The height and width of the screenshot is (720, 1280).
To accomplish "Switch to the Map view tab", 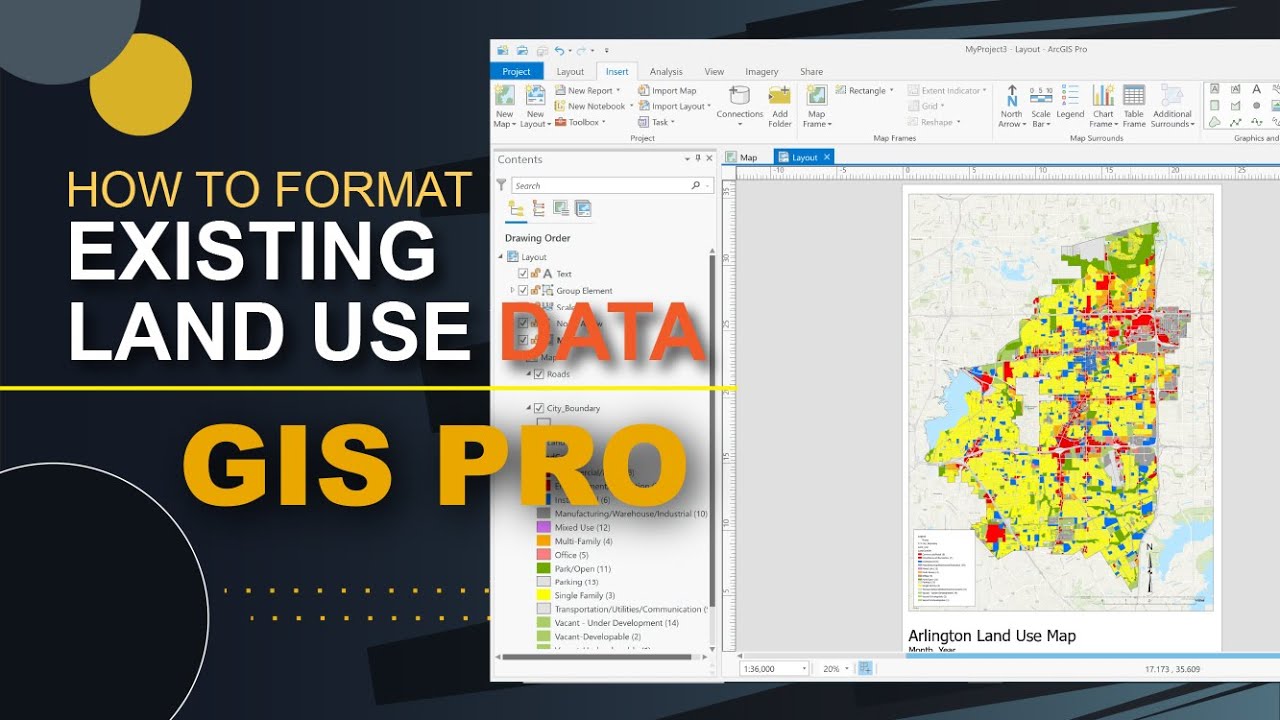I will tap(742, 157).
